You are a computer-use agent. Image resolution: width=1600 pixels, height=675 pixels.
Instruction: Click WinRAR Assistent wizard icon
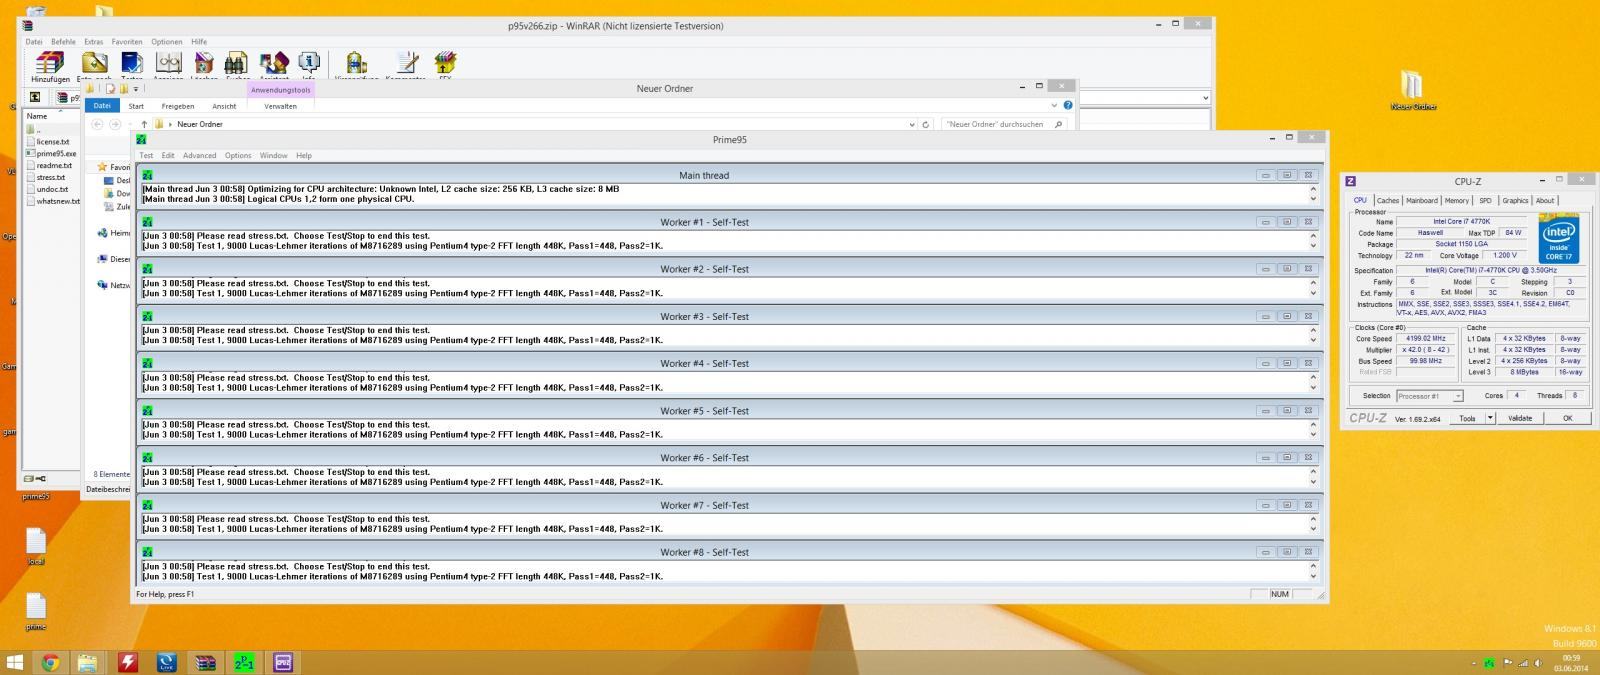273,64
